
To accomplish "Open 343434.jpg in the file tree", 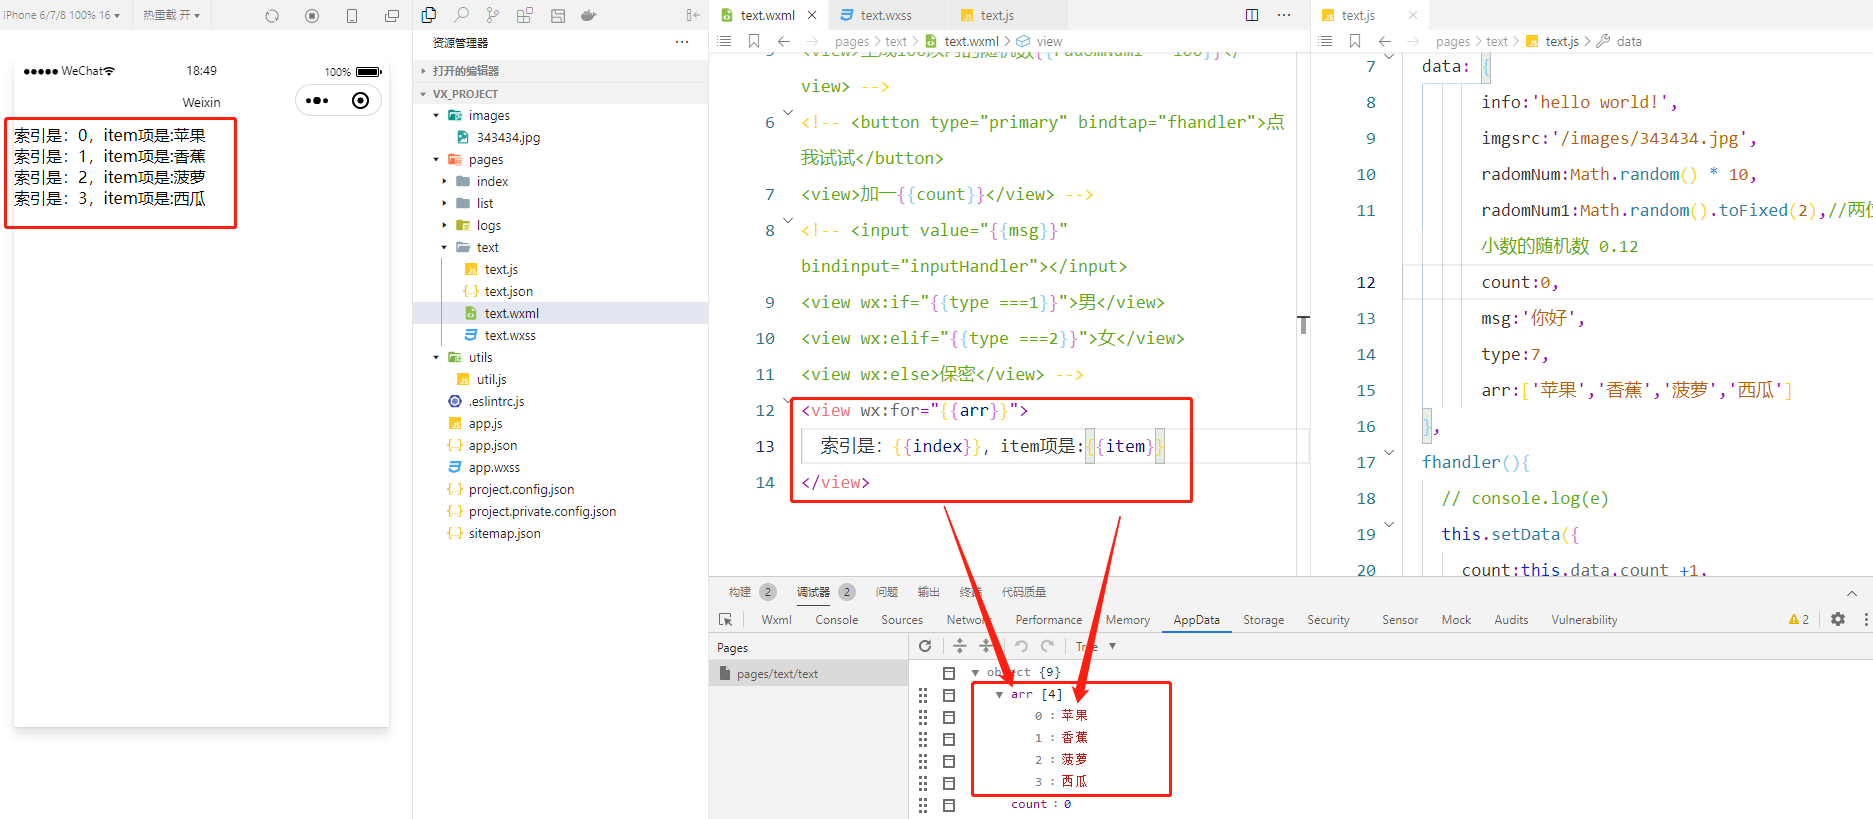I will 508,137.
